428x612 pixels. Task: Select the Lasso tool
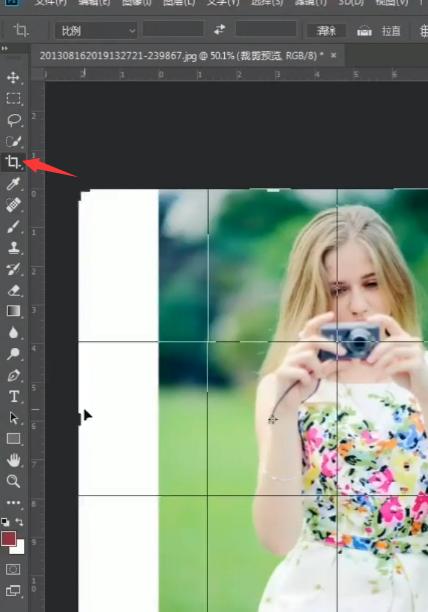coord(13,120)
